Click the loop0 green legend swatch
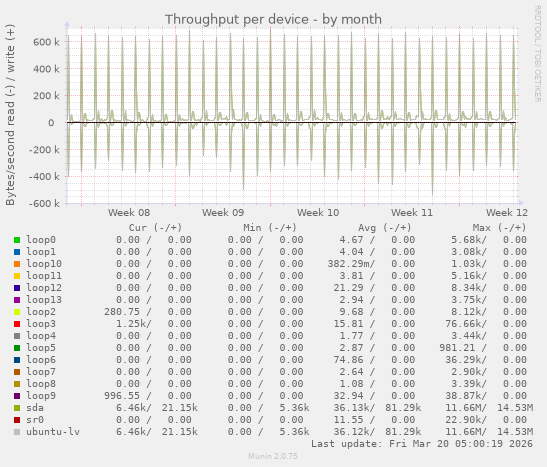The image size is (547, 467). tap(17, 240)
